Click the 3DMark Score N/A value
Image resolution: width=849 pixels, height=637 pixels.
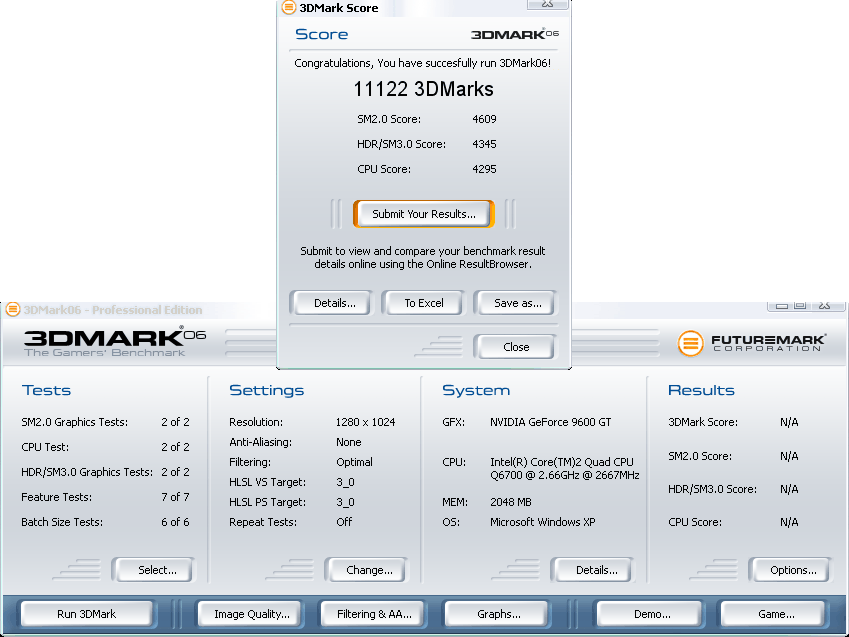point(789,422)
